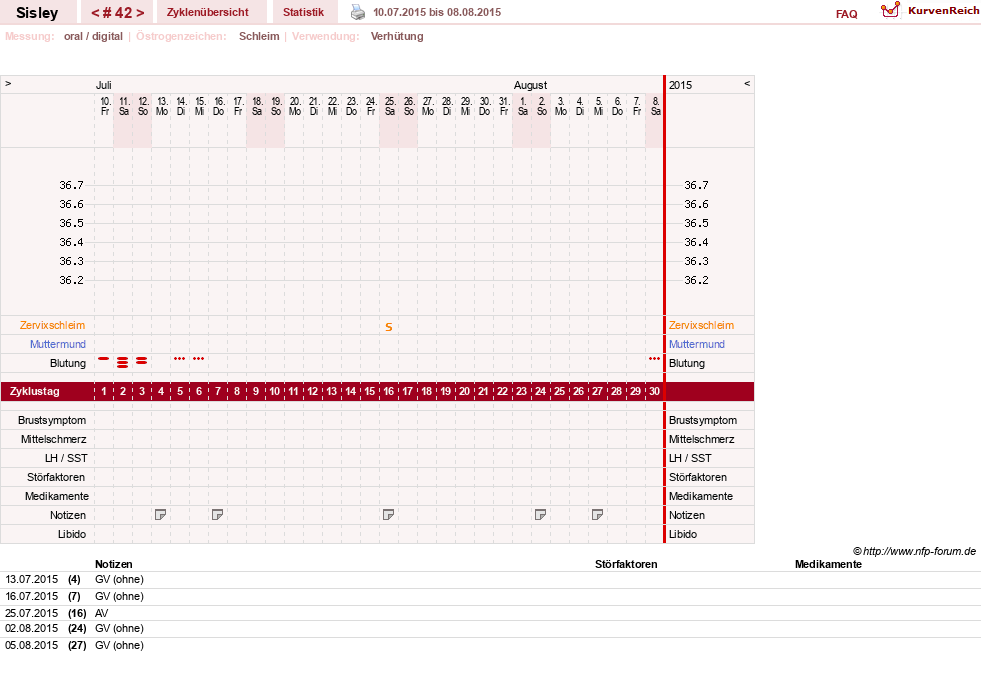
Task: Click heavy bleeding mark on day 2
Action: [123, 362]
